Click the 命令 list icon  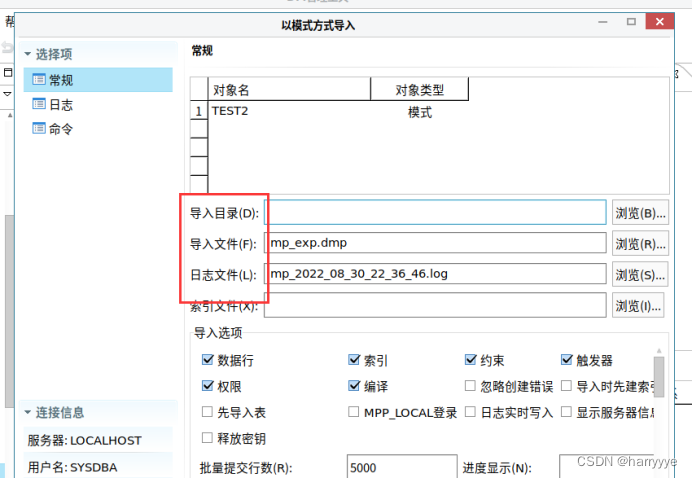tap(39, 128)
